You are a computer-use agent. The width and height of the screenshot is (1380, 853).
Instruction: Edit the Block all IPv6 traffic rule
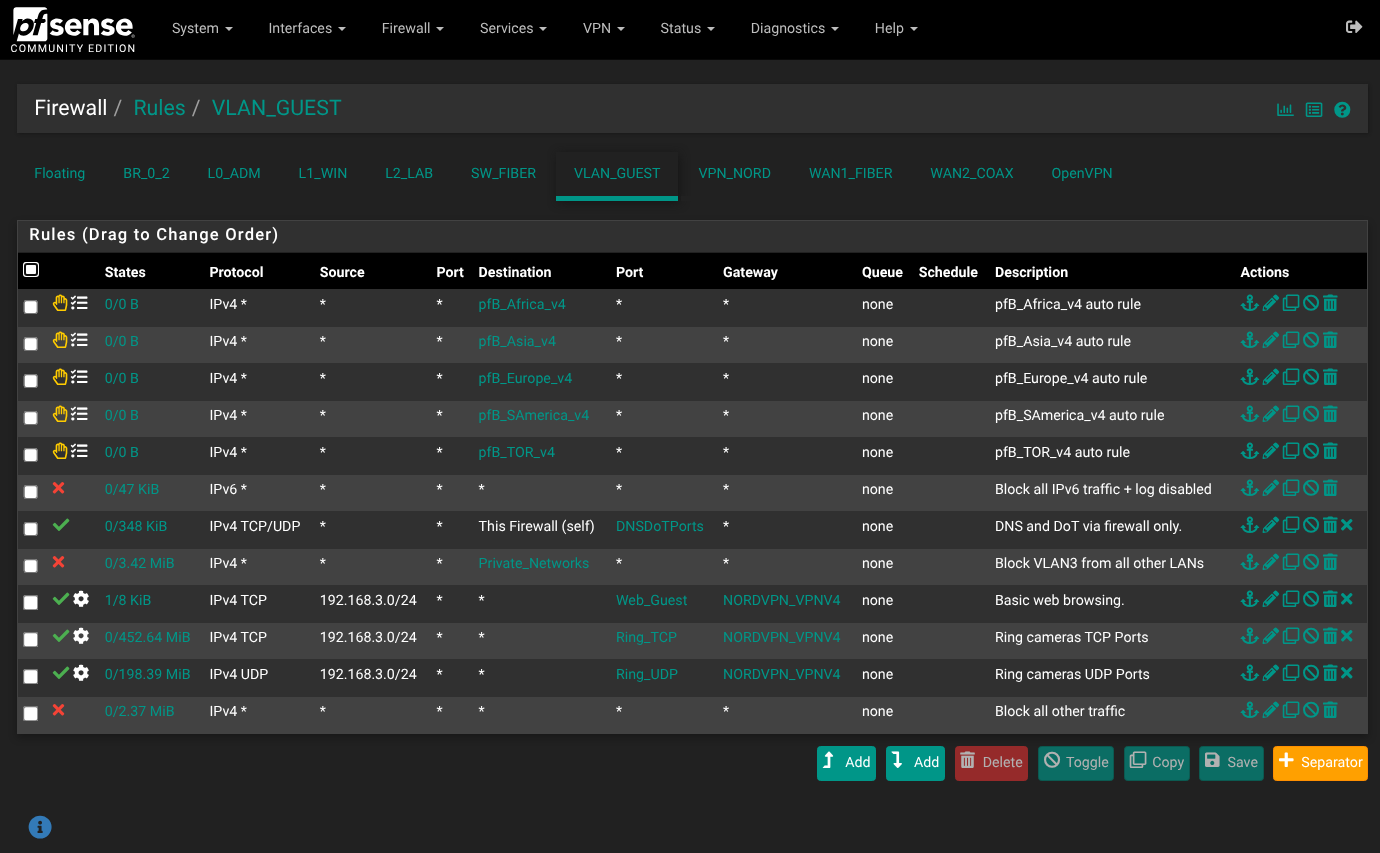pyautogui.click(x=1270, y=488)
